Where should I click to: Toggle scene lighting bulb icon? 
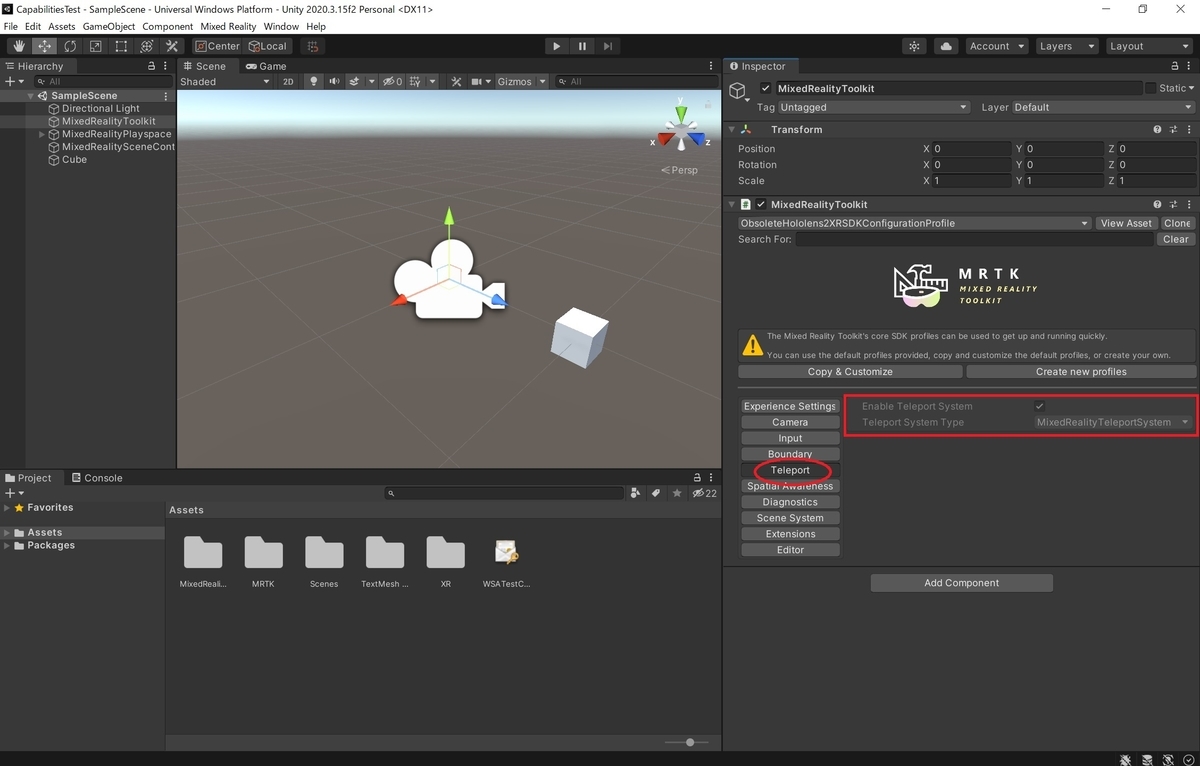click(314, 82)
